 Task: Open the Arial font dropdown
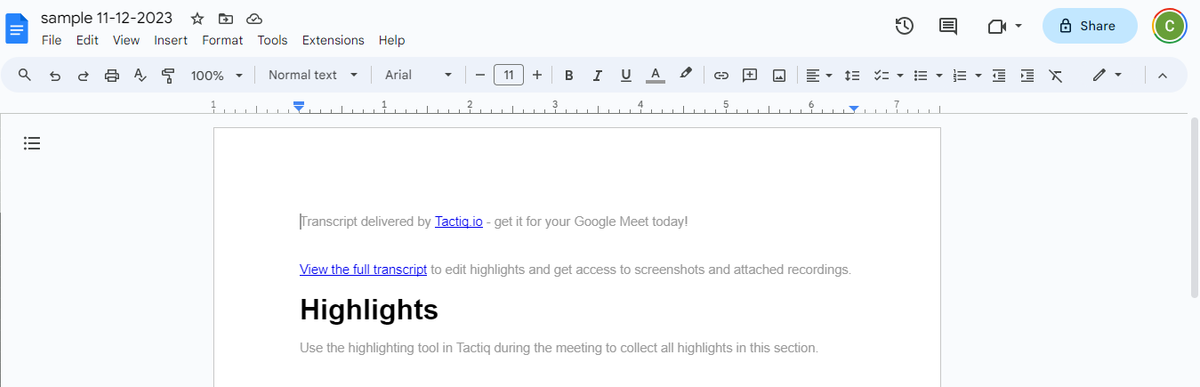tap(418, 75)
